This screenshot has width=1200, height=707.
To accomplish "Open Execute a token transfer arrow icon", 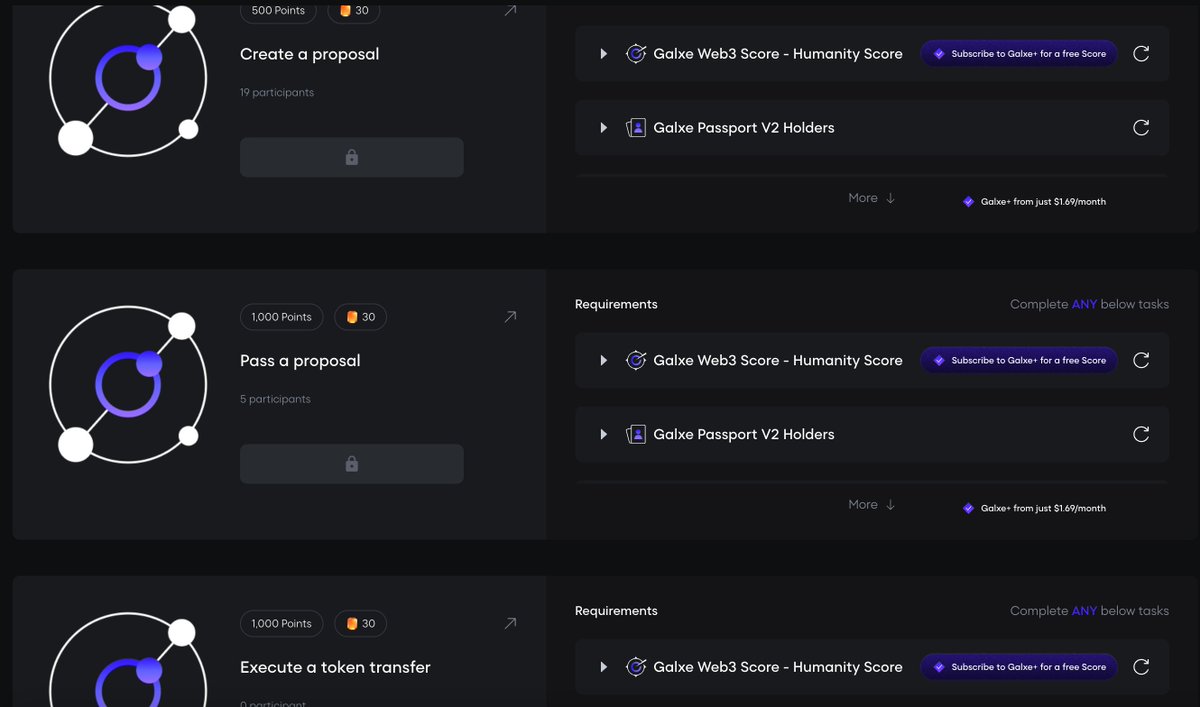I will [510, 623].
